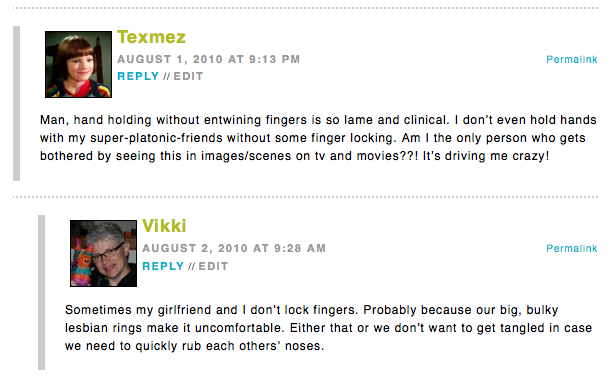Edit the comment posted by Texmez

188,76
